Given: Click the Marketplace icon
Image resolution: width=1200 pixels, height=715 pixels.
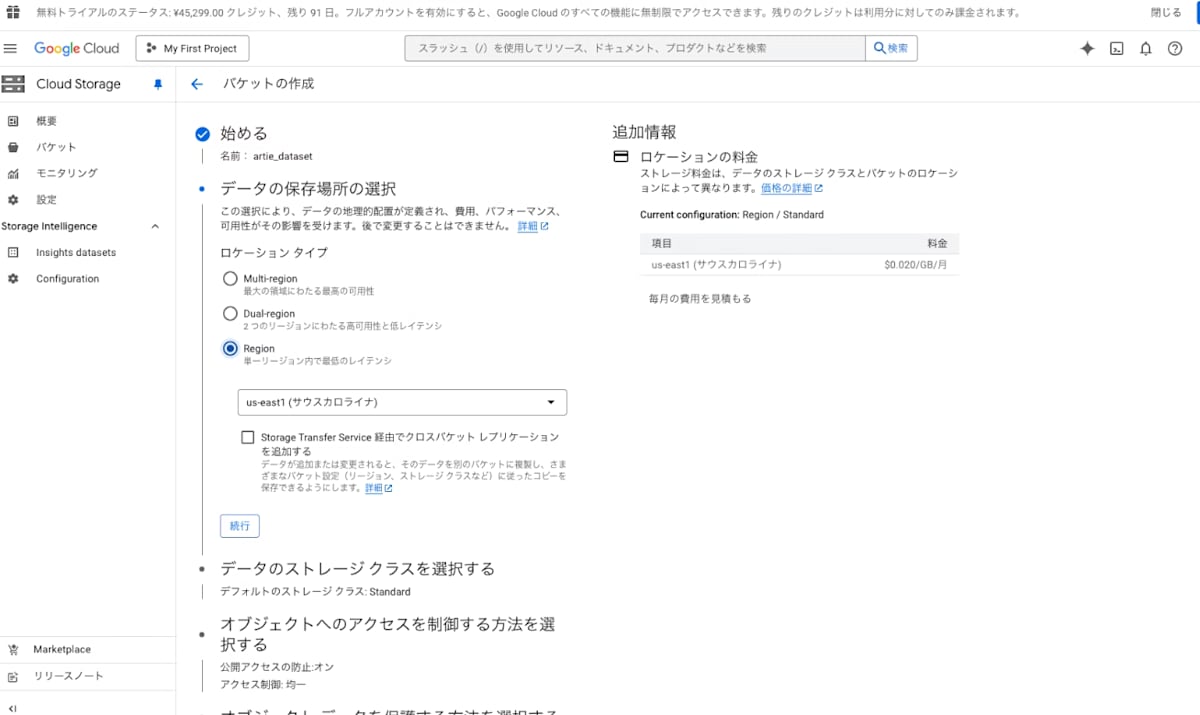Looking at the screenshot, I should pos(13,649).
